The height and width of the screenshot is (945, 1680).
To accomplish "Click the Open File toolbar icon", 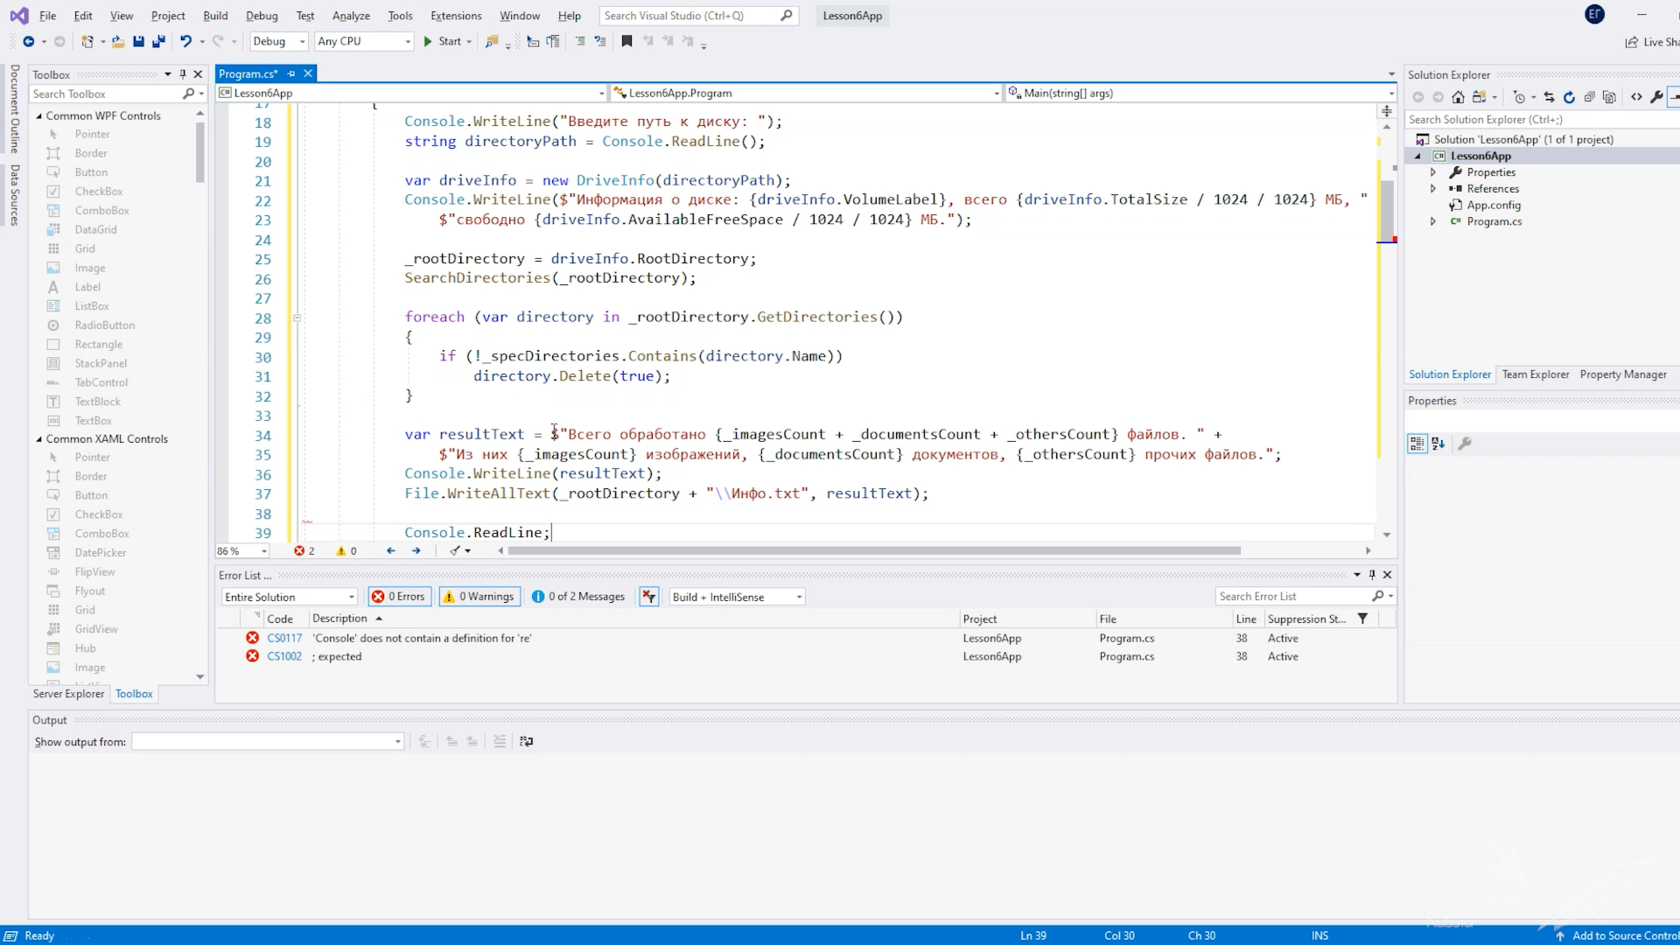I will (x=118, y=41).
